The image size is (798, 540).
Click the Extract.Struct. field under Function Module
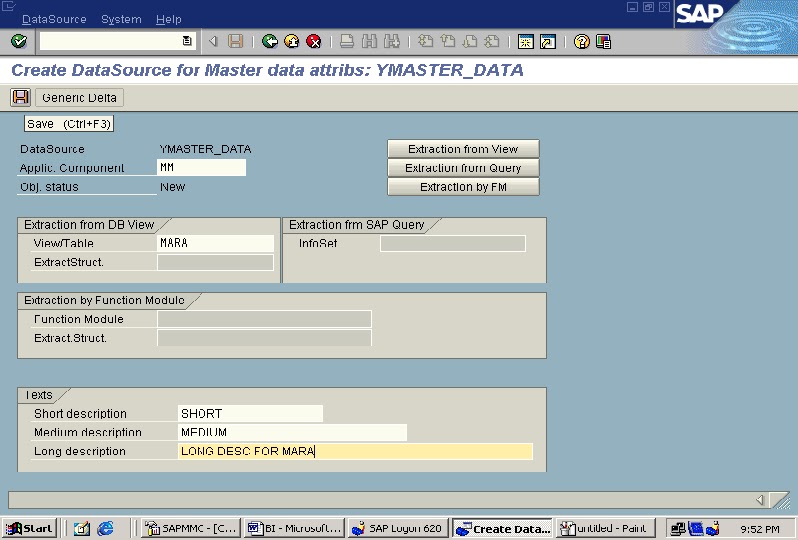[265, 338]
